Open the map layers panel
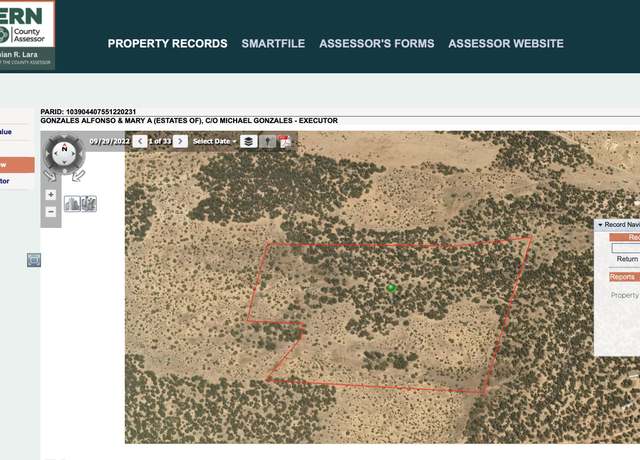The height and width of the screenshot is (460, 640). [x=249, y=141]
